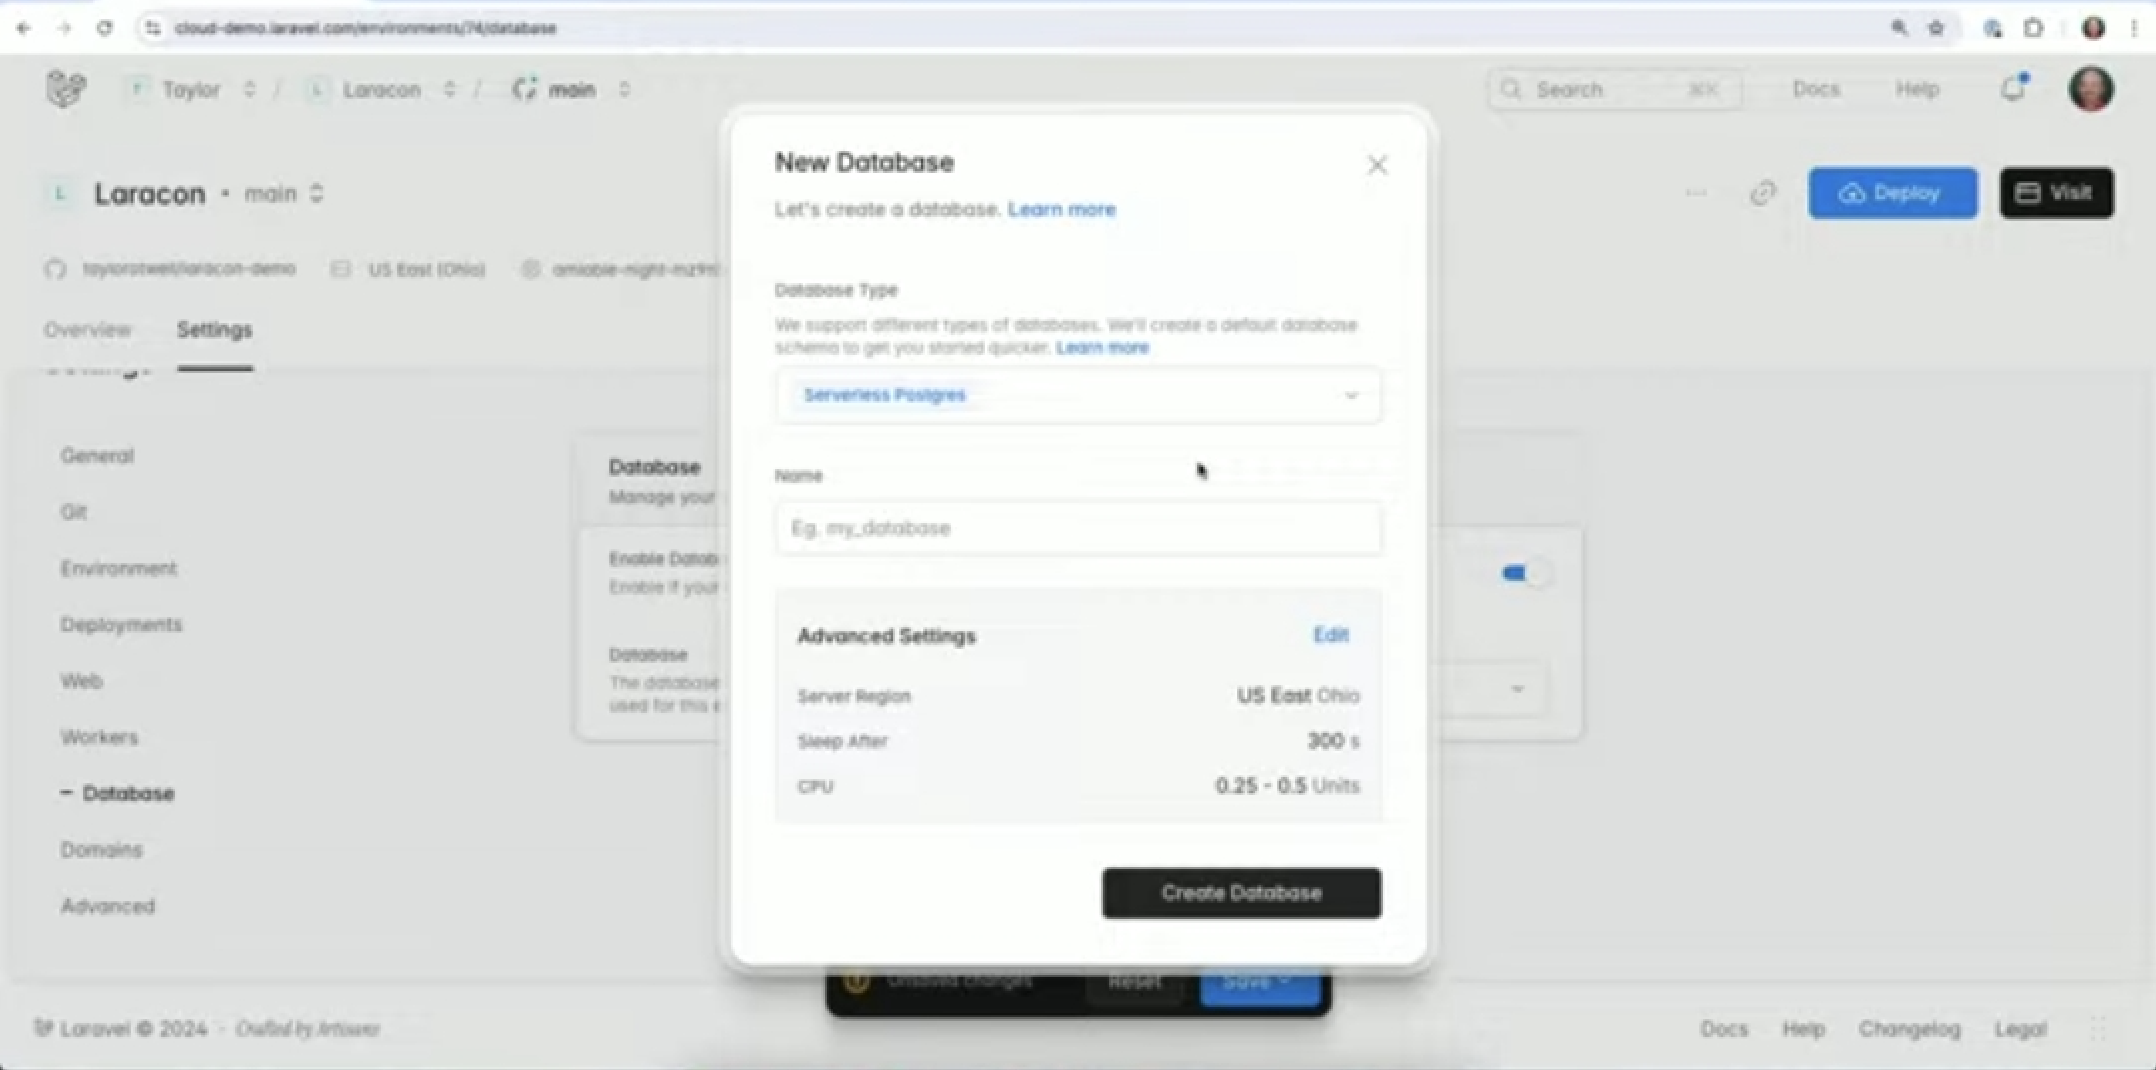Switch to Settings tab

tap(214, 330)
